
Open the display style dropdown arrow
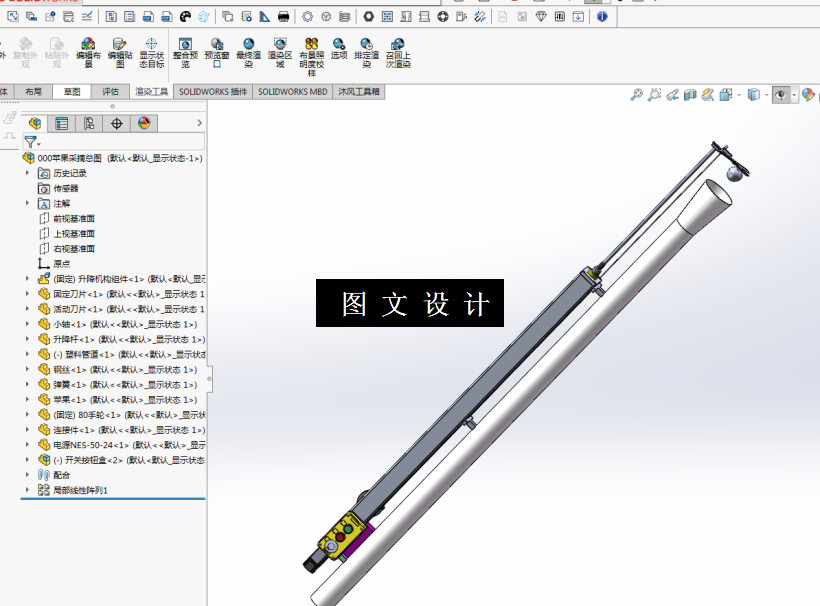click(766, 95)
